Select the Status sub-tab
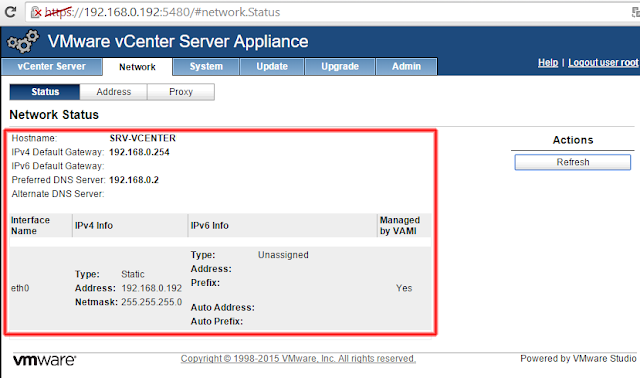 [x=45, y=92]
